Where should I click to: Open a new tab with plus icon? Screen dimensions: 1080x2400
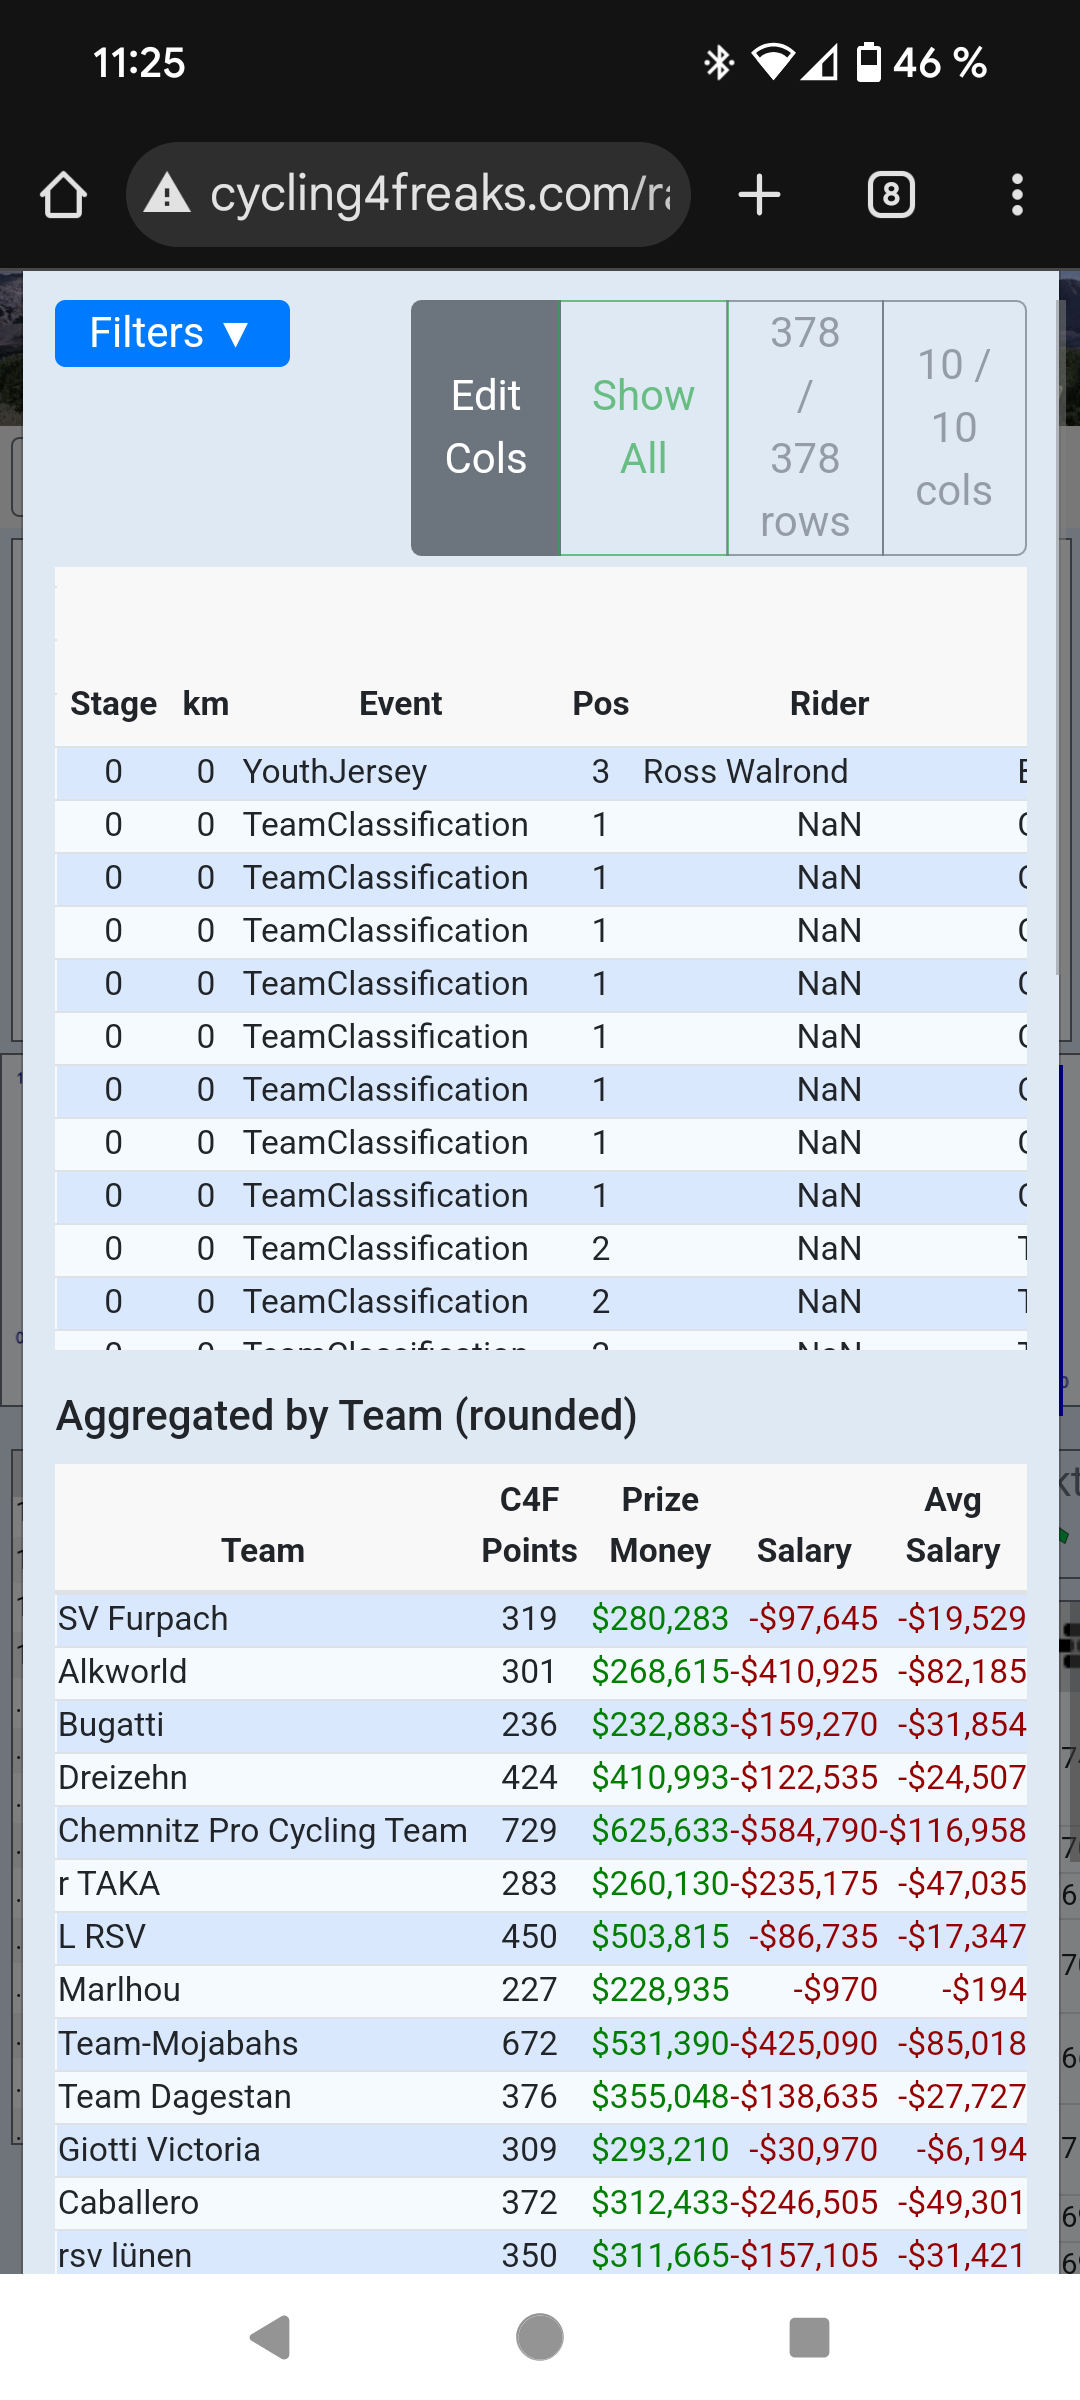[759, 195]
